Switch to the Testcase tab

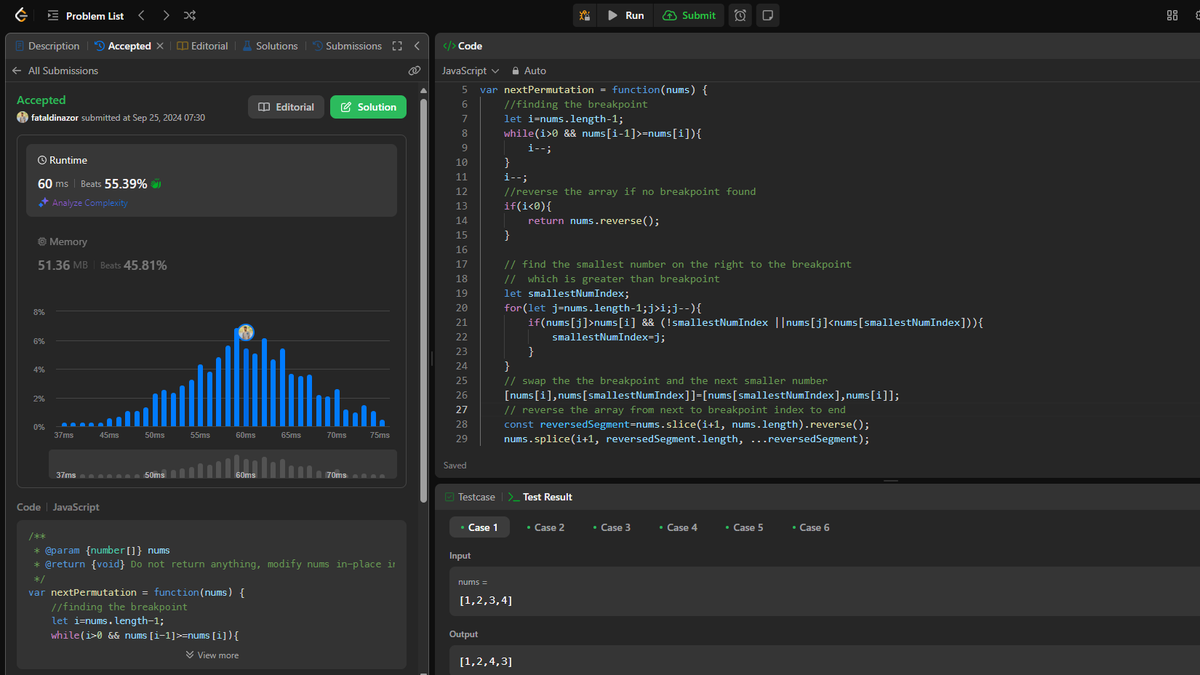pos(470,497)
